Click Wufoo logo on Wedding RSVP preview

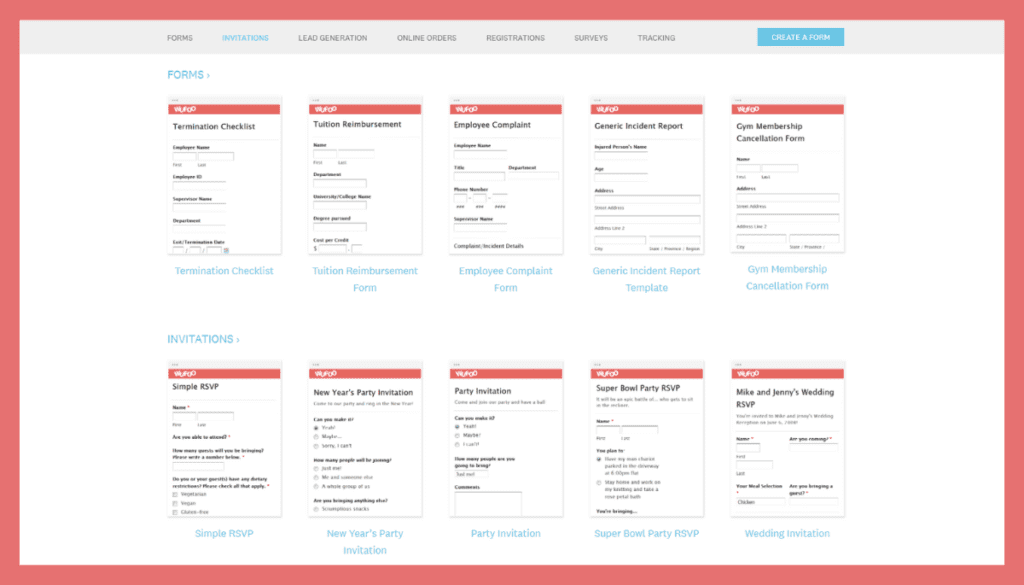click(x=748, y=374)
